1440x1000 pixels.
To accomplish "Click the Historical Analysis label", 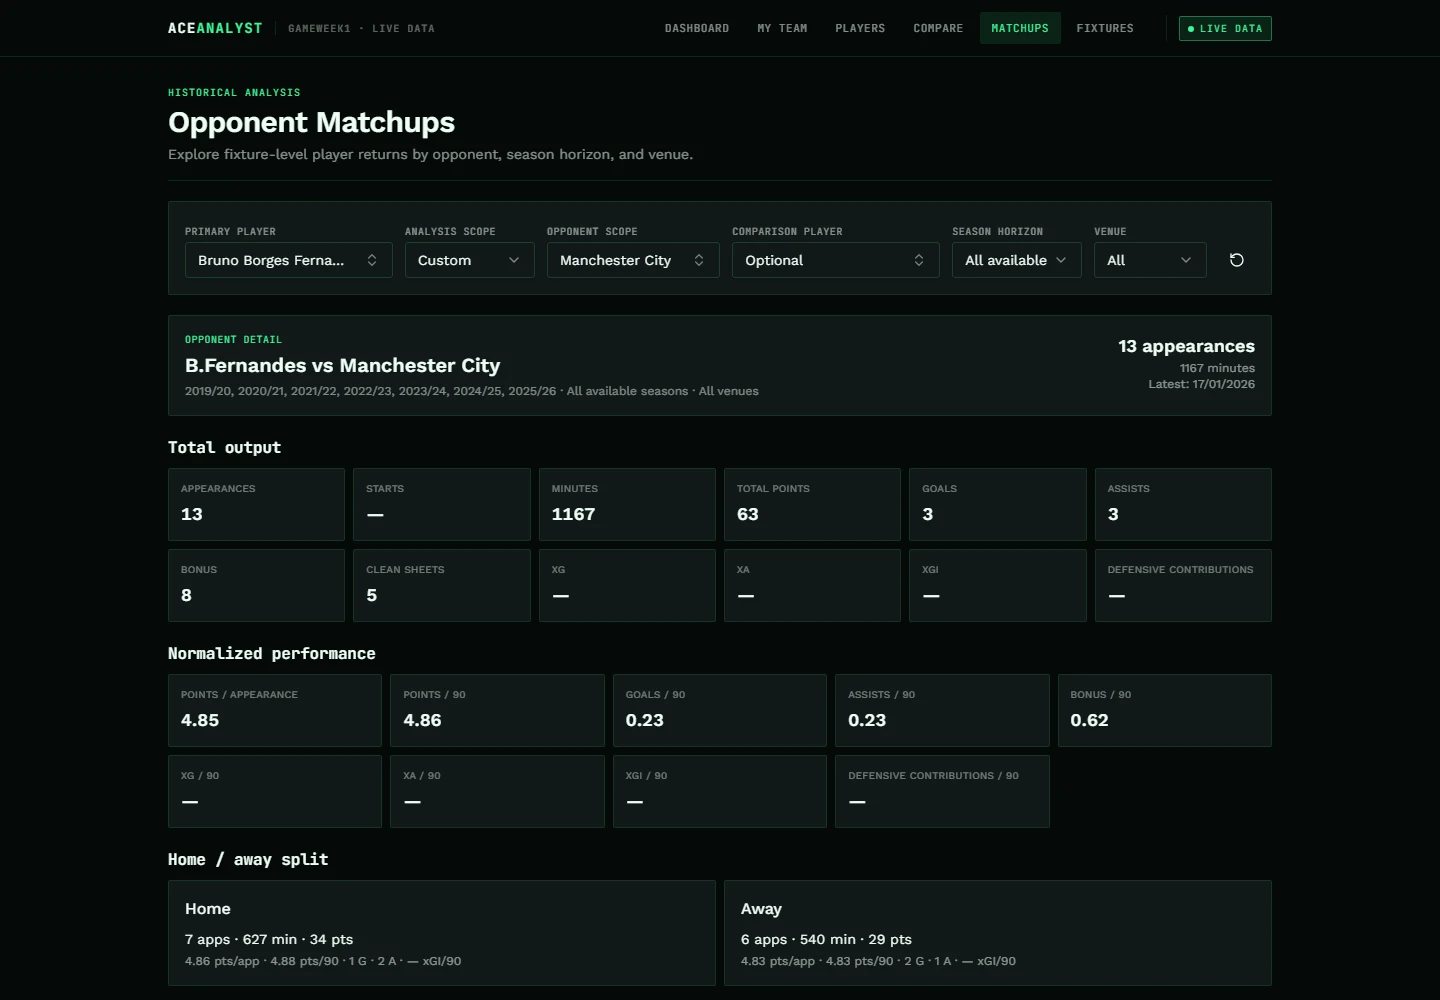I will (234, 92).
